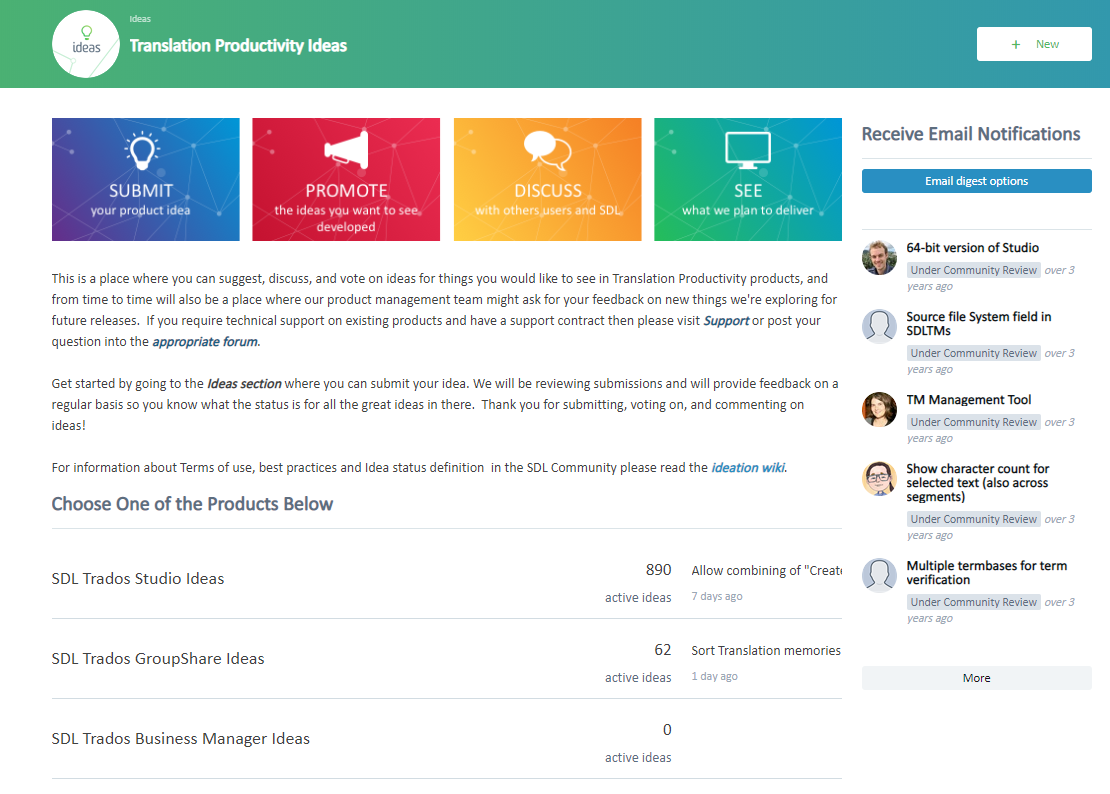
Task: Open 'Show character count for selected text' idea
Action: (978, 483)
